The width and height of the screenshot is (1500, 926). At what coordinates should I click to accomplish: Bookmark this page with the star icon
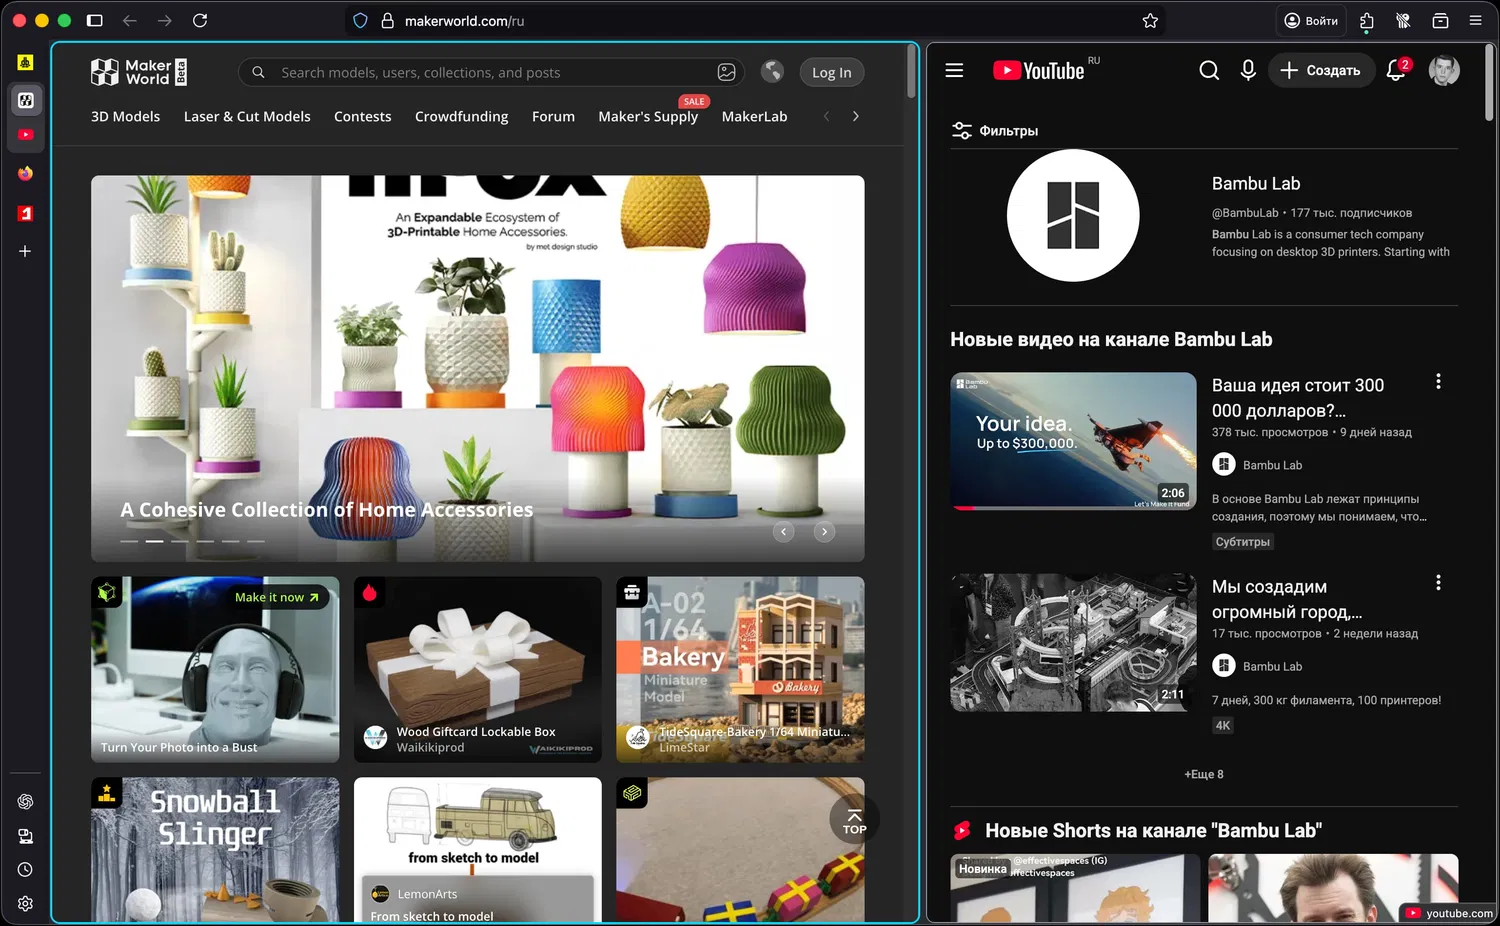pos(1150,20)
